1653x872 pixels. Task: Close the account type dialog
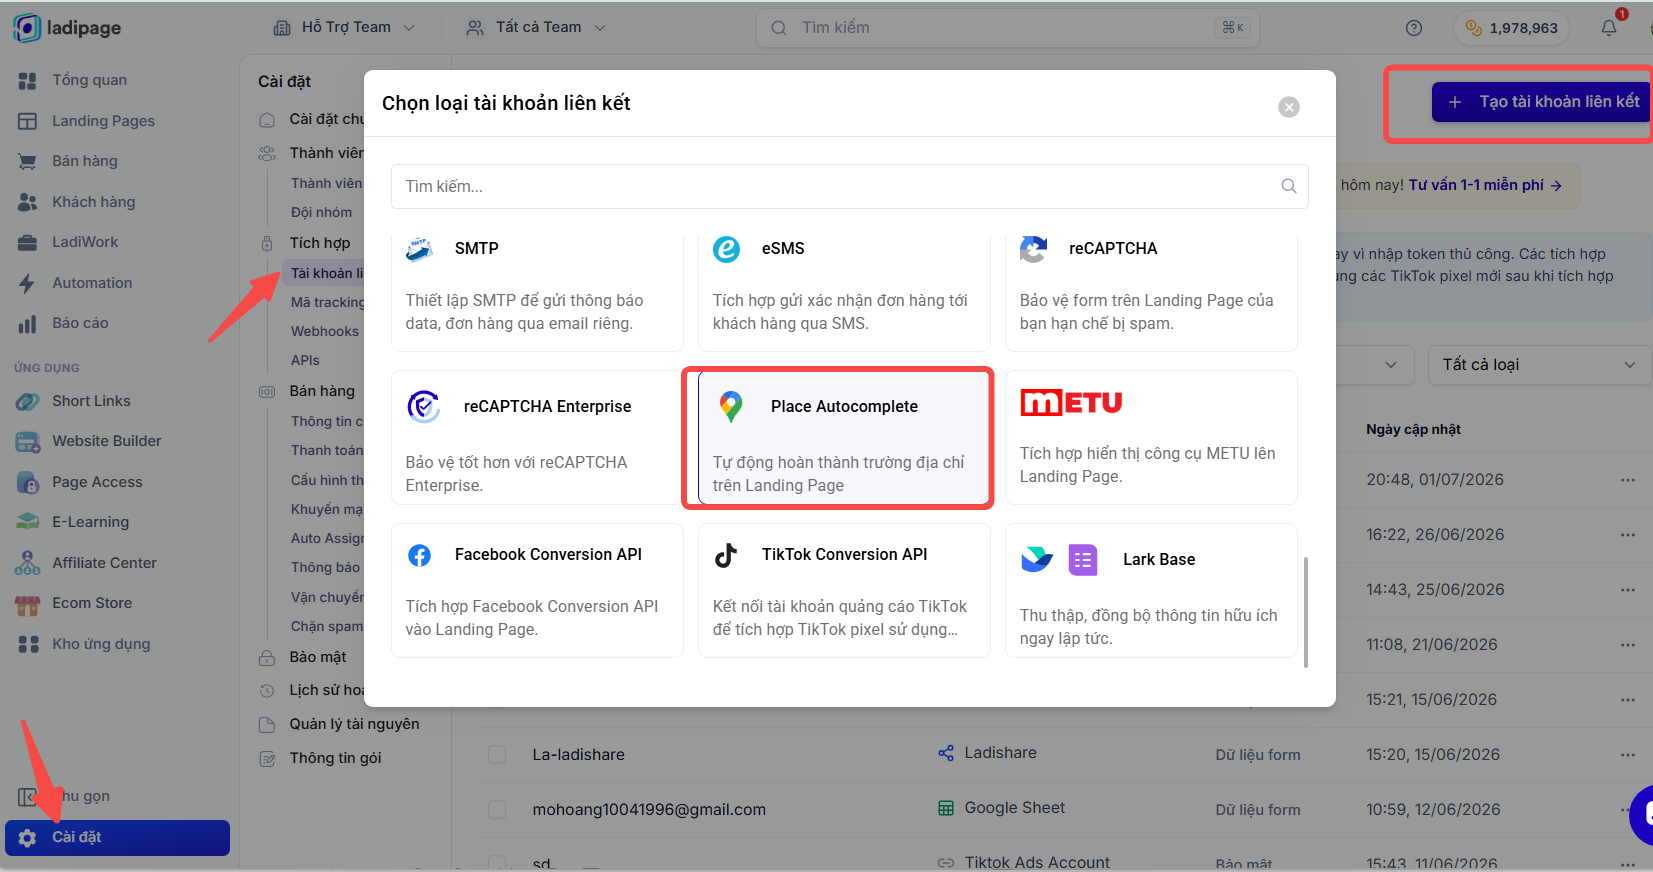click(x=1289, y=107)
